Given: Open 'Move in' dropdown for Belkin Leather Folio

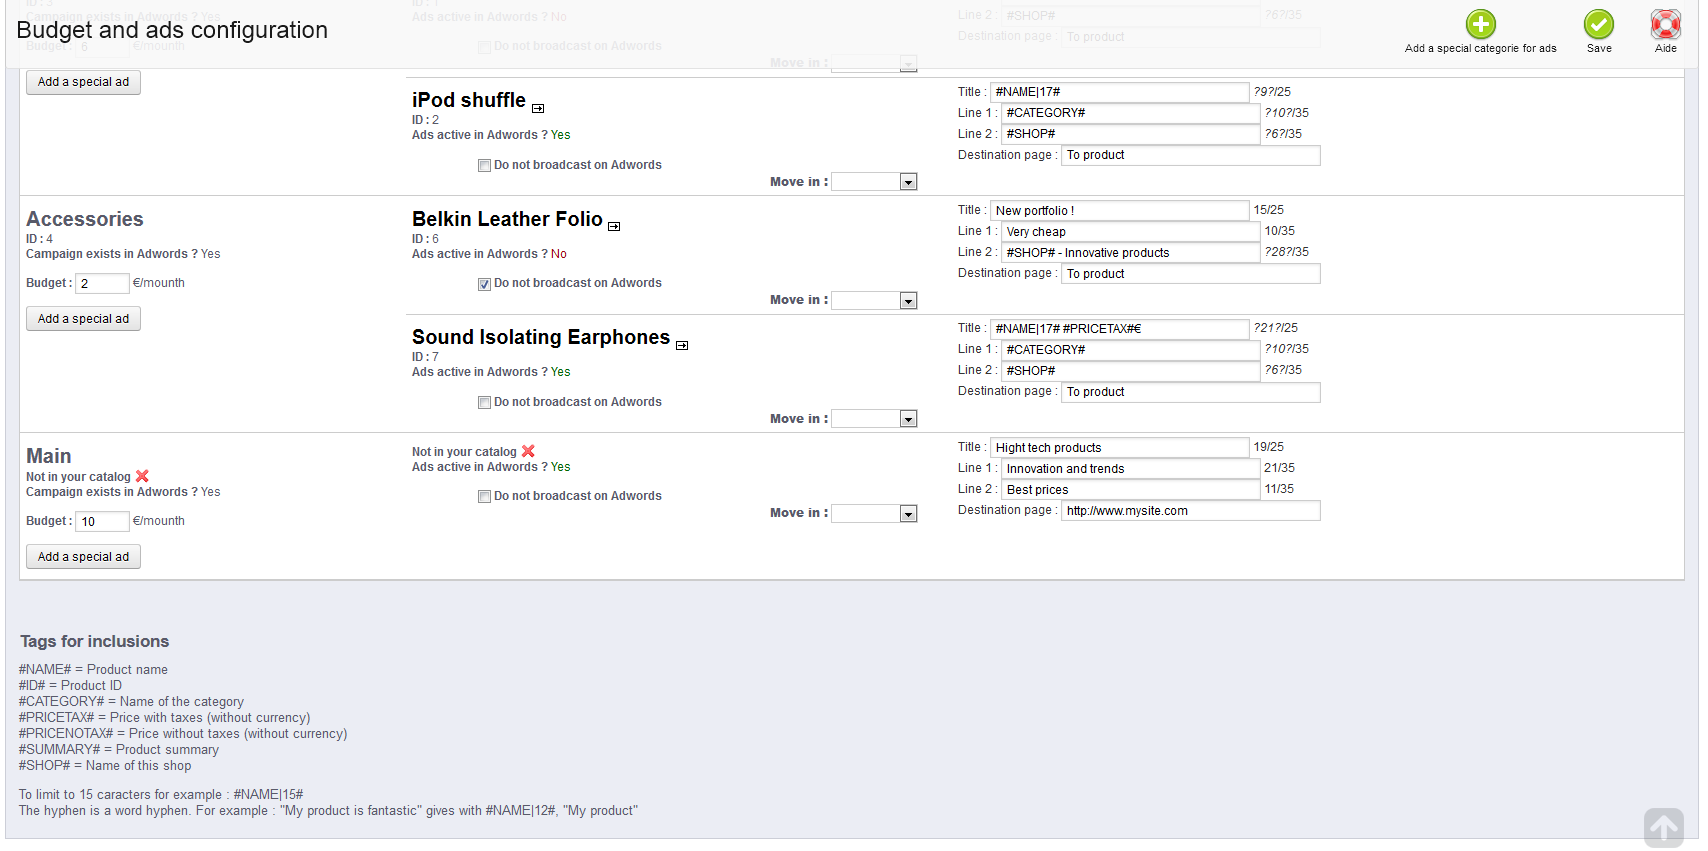Looking at the screenshot, I should pos(874,300).
